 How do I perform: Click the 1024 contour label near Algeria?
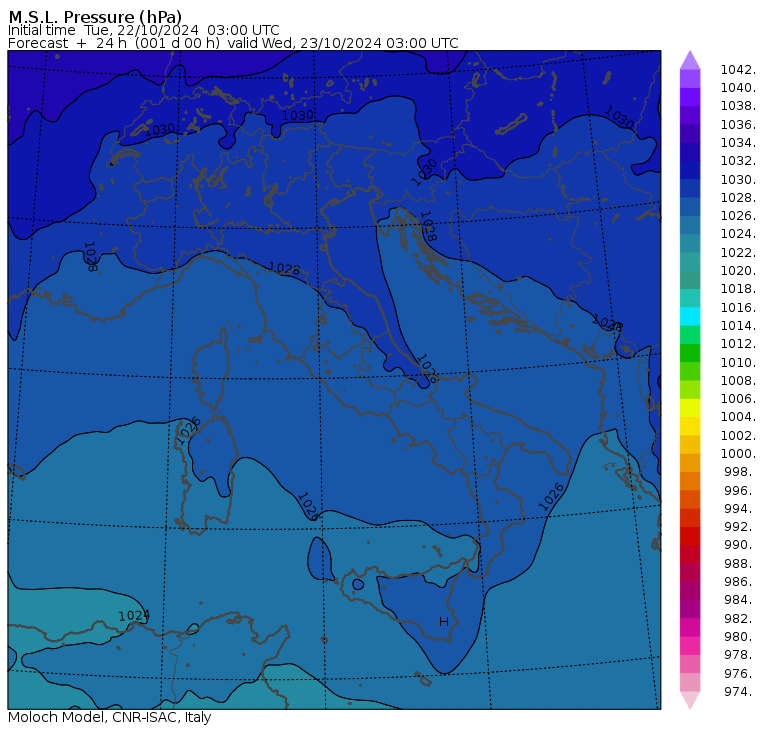[x=134, y=616]
